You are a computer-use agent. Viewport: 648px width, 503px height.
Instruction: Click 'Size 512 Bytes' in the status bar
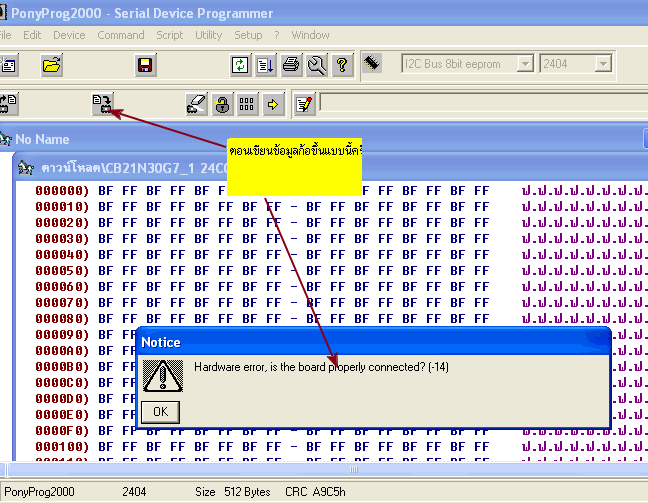click(x=233, y=492)
